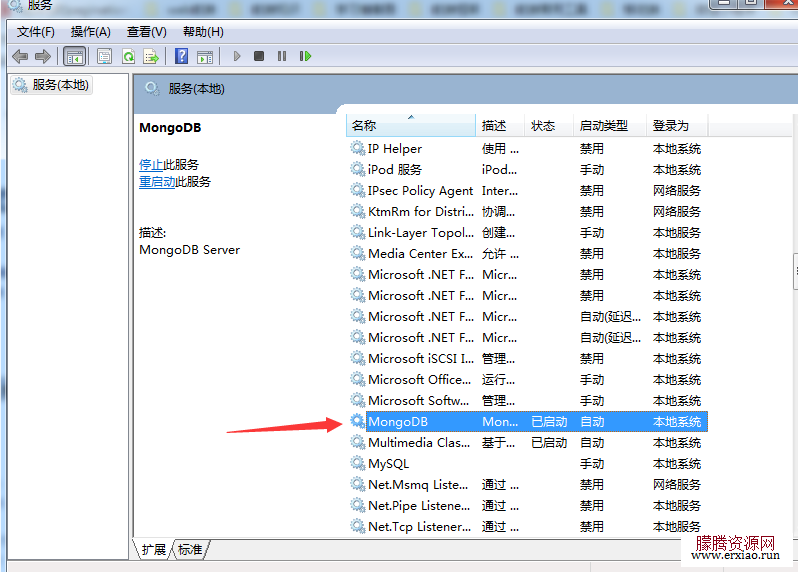Click the 手动 startup type in the MySQL row
This screenshot has height=572, width=798.
[592, 464]
